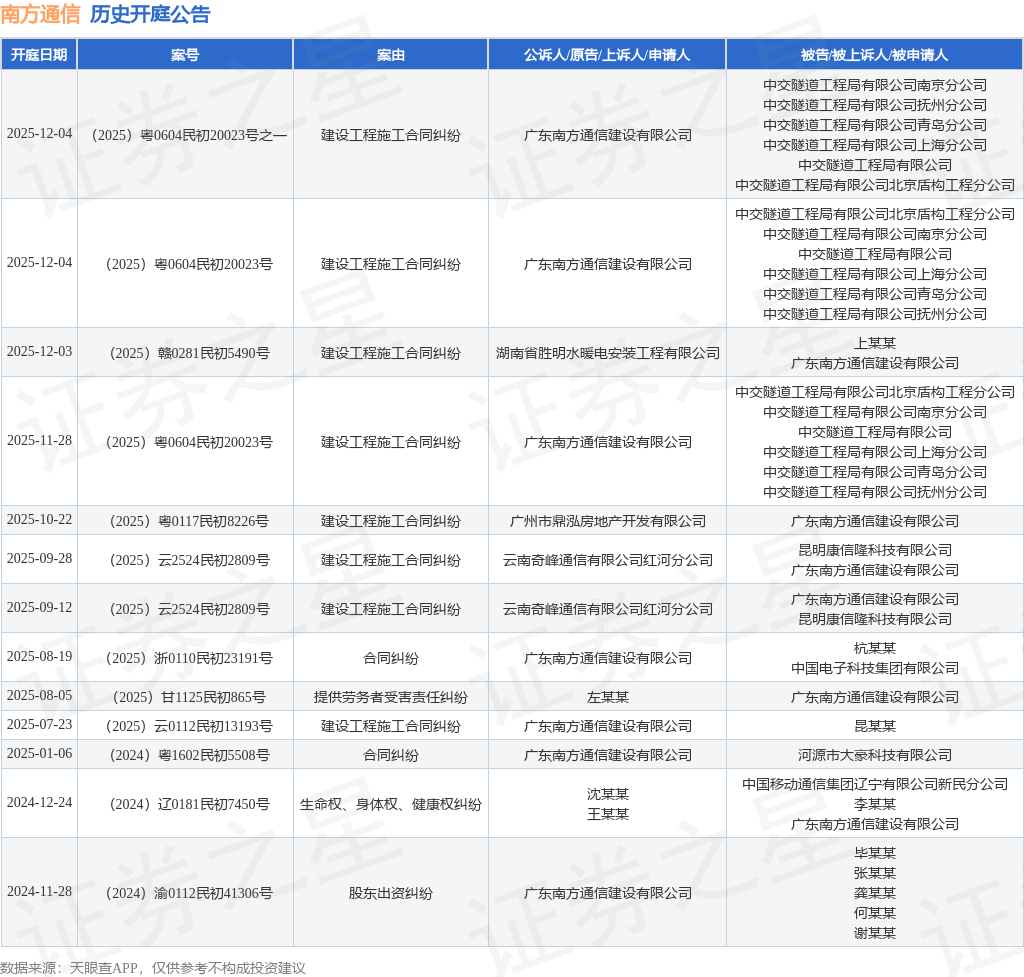
Task: Click plaintiff 沈某某
Action: click(x=607, y=794)
